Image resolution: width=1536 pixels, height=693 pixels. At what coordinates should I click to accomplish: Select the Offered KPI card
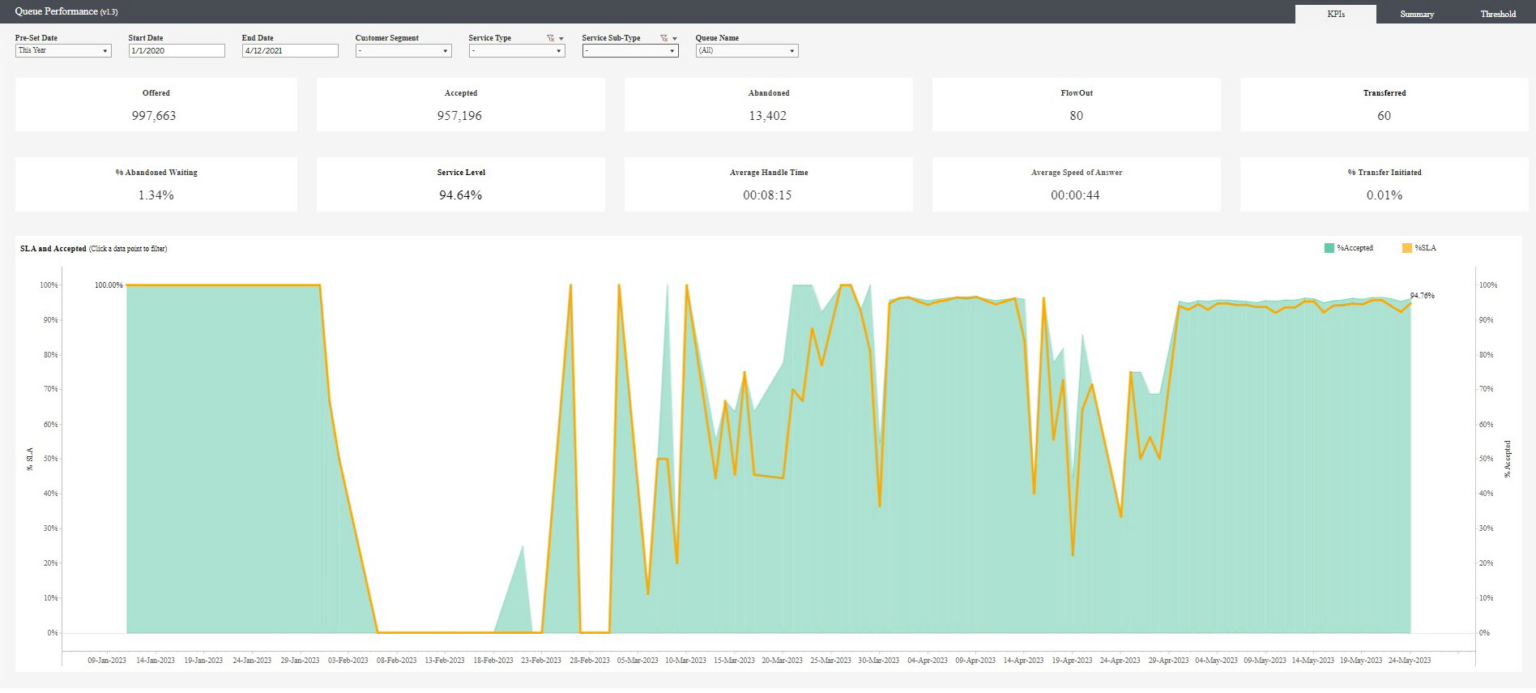click(x=155, y=104)
